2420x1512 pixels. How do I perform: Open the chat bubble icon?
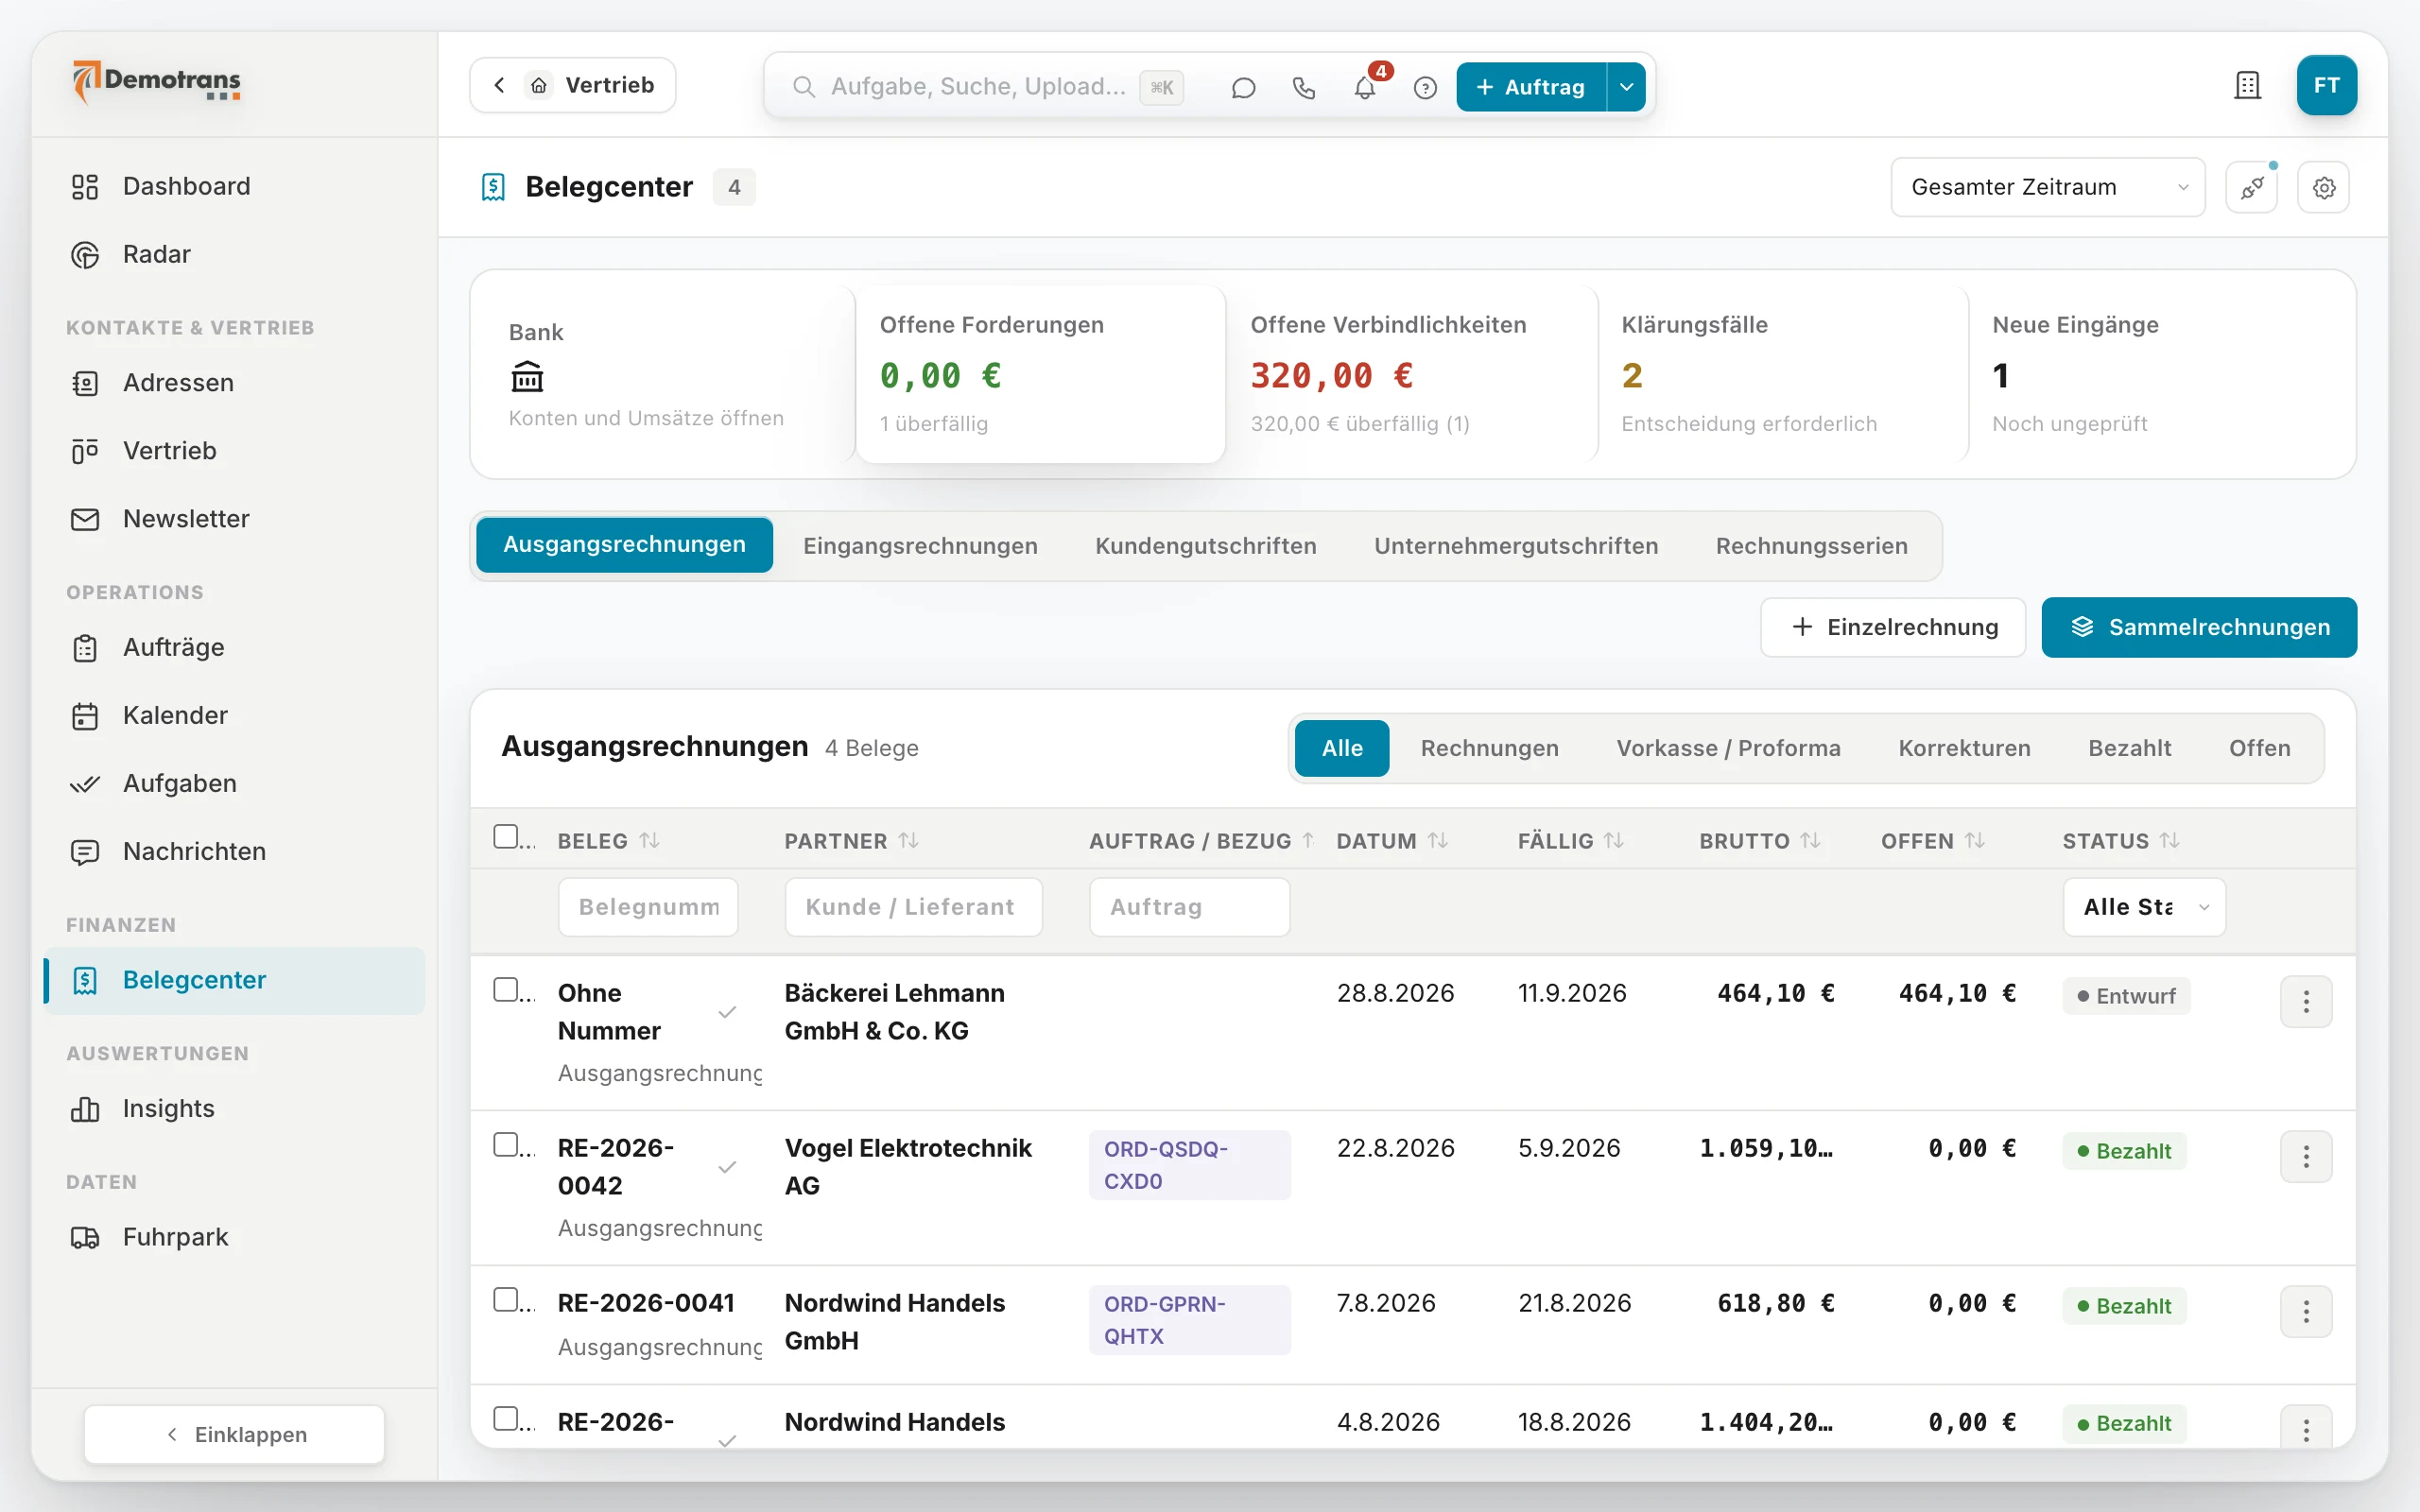coord(1243,87)
